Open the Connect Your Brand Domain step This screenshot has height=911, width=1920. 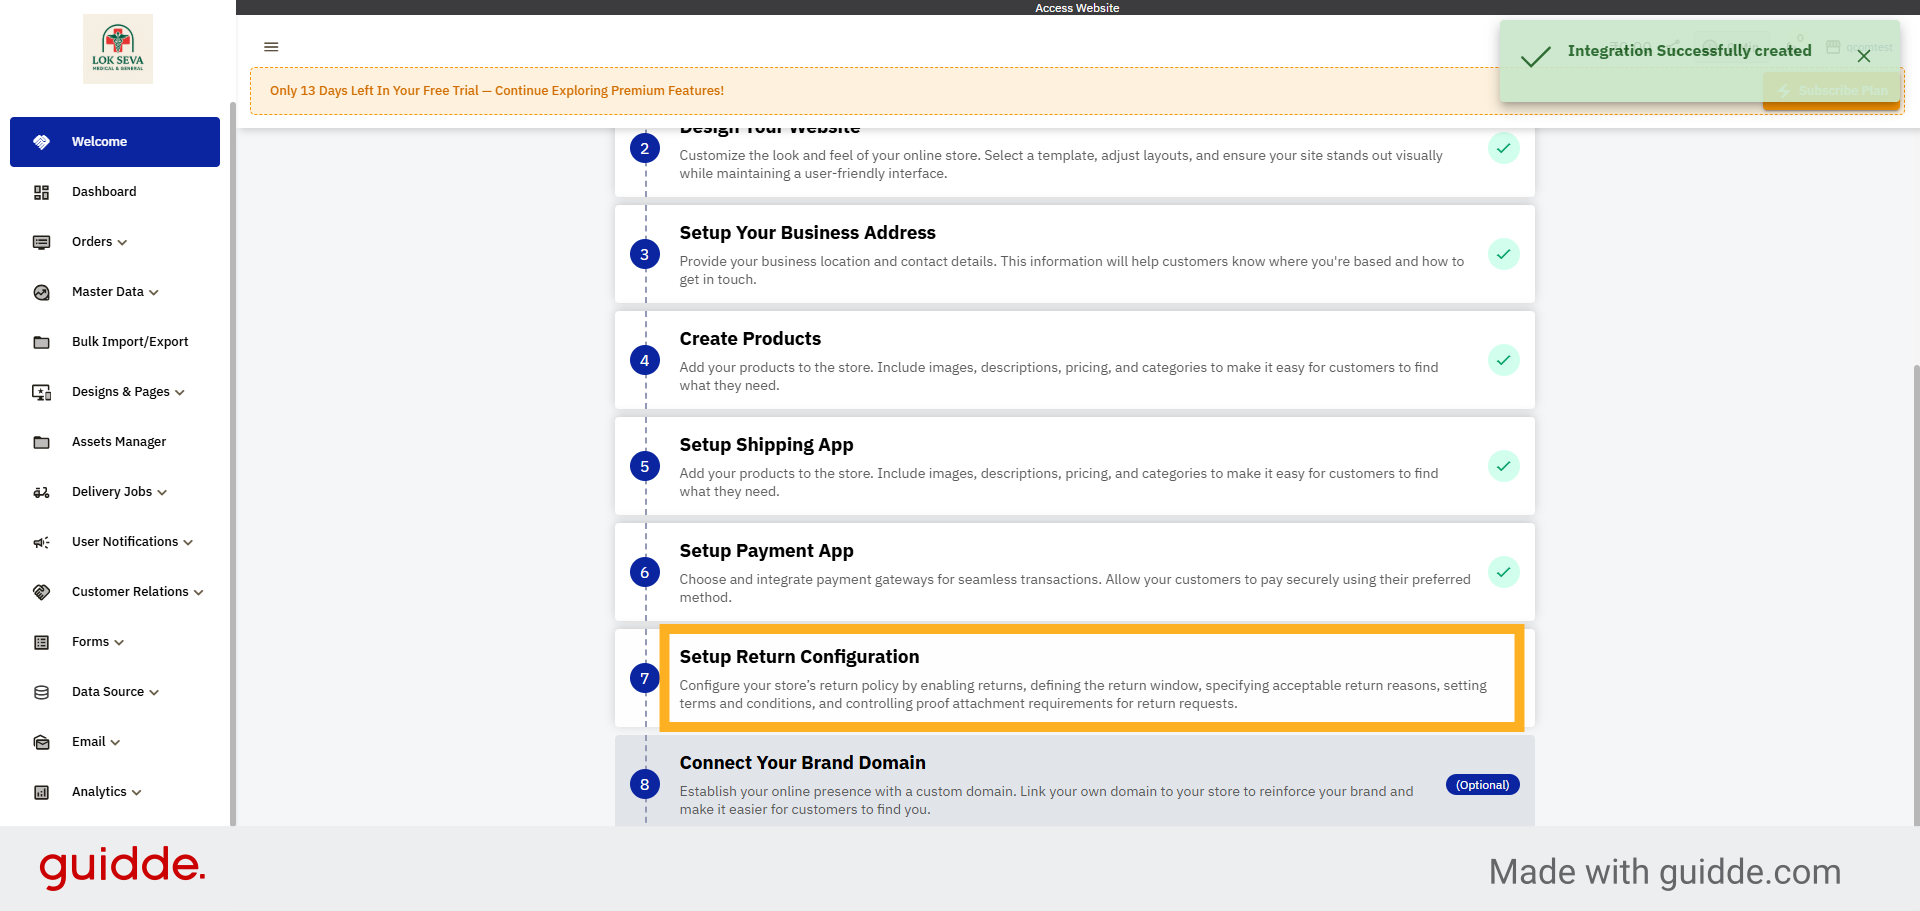(x=1074, y=781)
